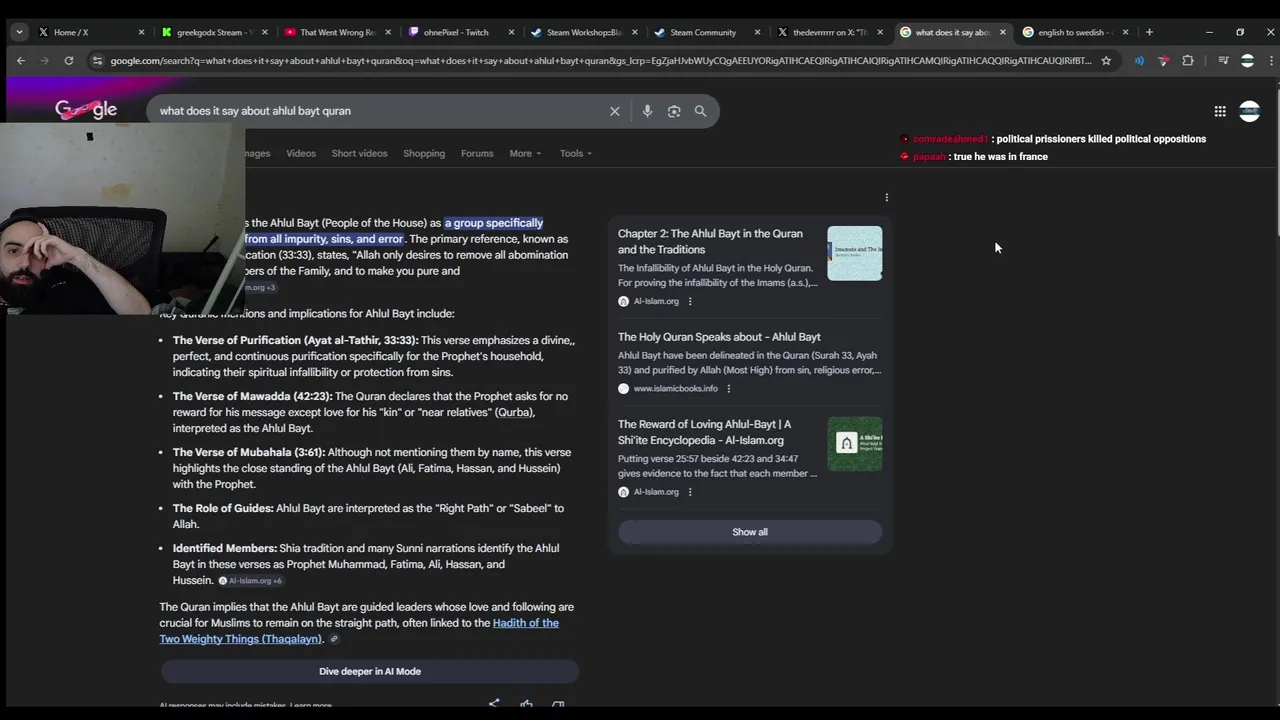View site information icon in address bar
Viewport: 1280px width, 720px height.
point(97,61)
